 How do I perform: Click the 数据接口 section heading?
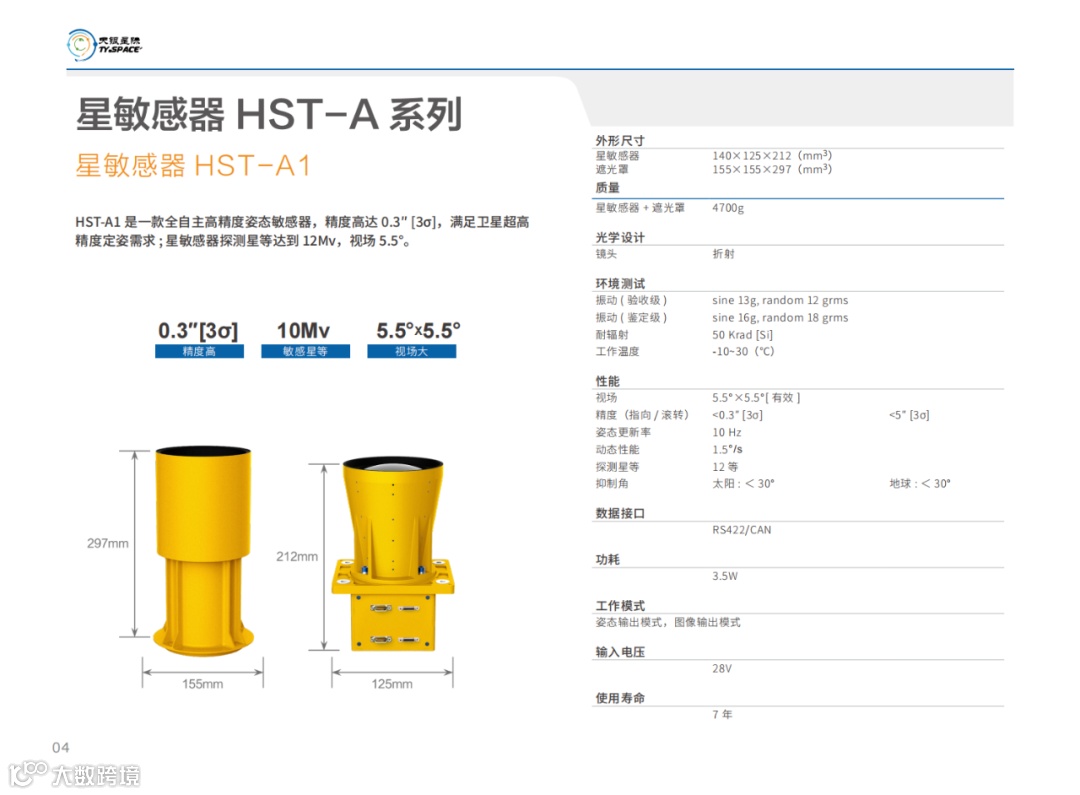click(620, 513)
